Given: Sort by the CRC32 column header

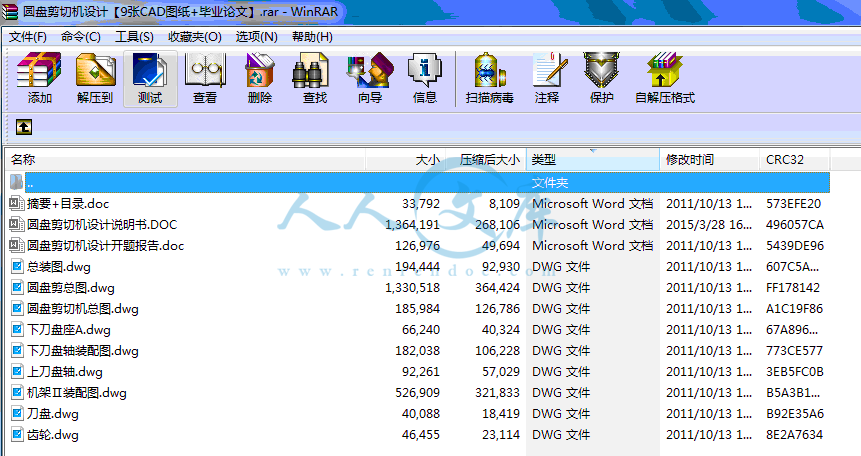Looking at the screenshot, I should (795, 159).
